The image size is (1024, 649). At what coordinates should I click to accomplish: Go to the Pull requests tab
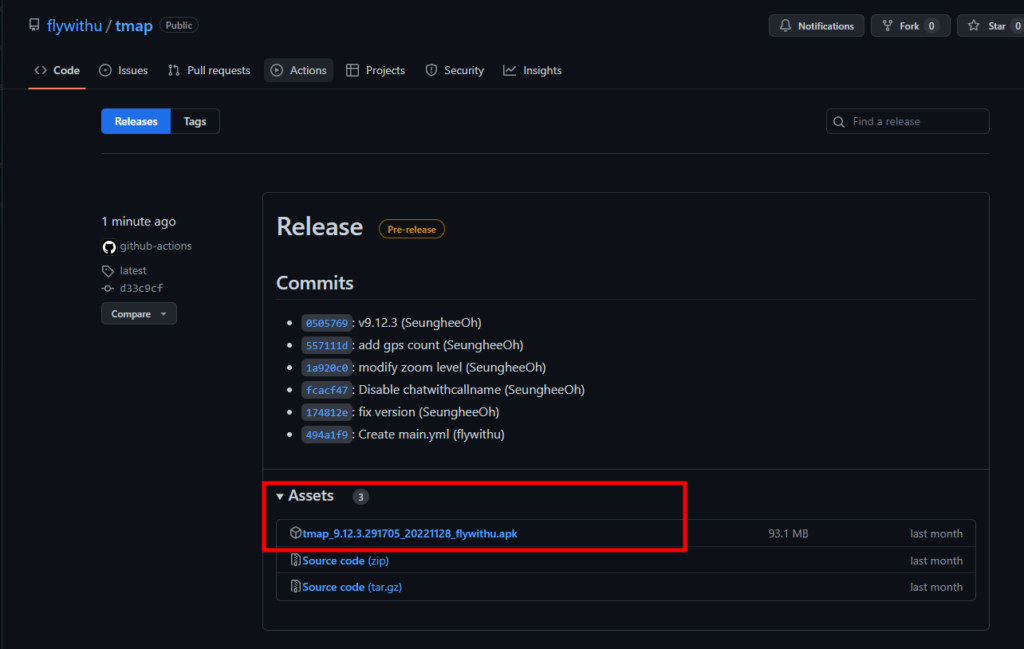click(209, 71)
